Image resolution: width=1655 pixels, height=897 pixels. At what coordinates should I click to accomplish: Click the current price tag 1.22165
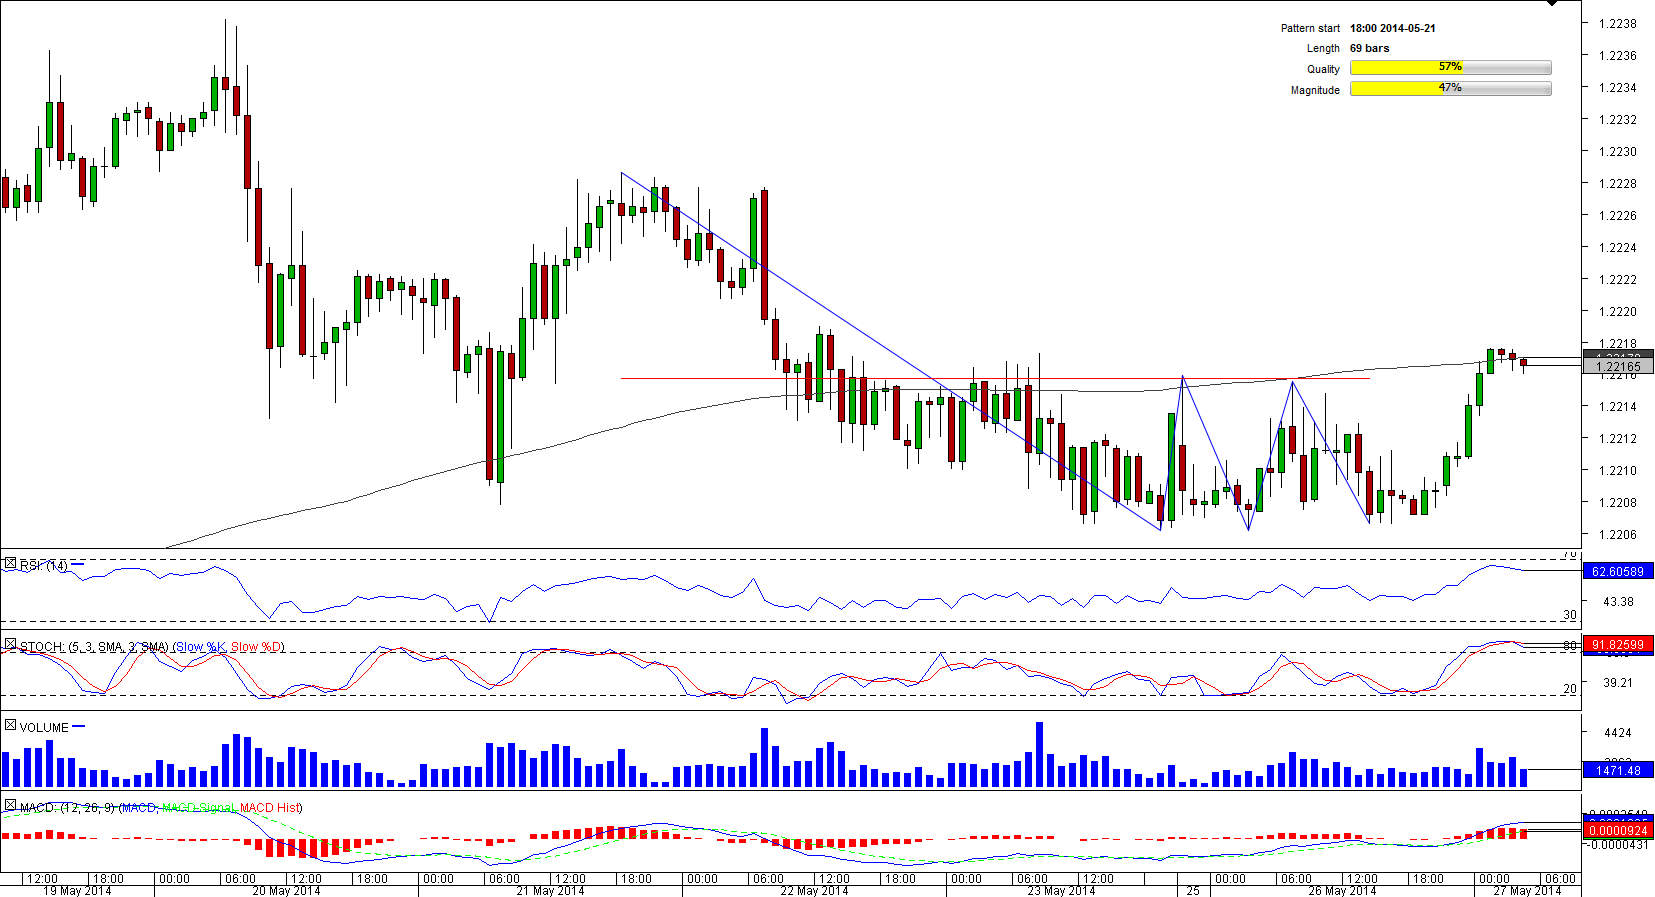(1618, 367)
